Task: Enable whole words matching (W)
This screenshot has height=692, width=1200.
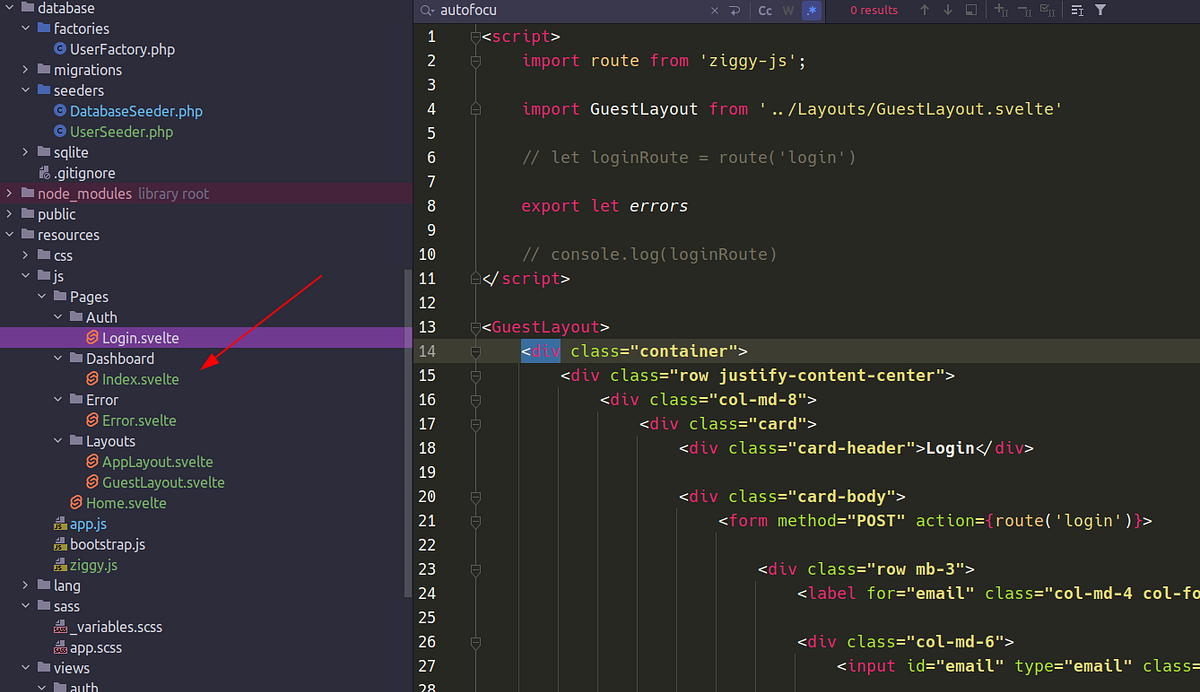Action: (789, 11)
